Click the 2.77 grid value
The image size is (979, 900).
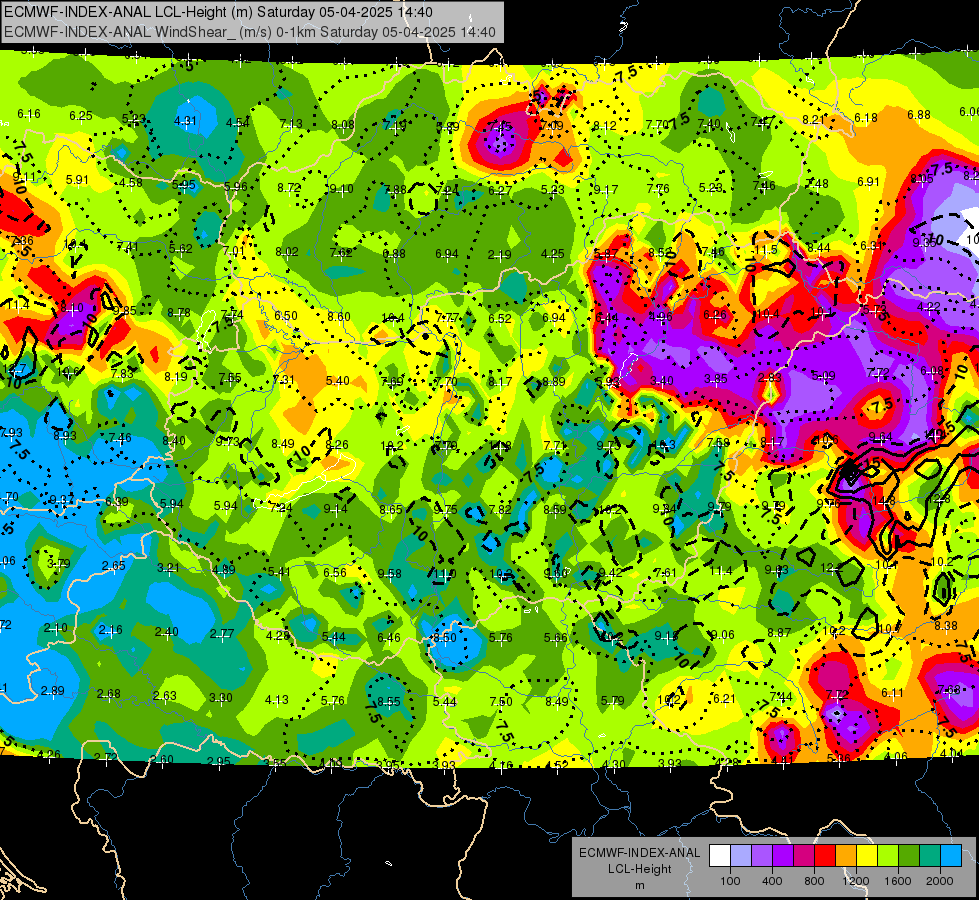tap(222, 633)
